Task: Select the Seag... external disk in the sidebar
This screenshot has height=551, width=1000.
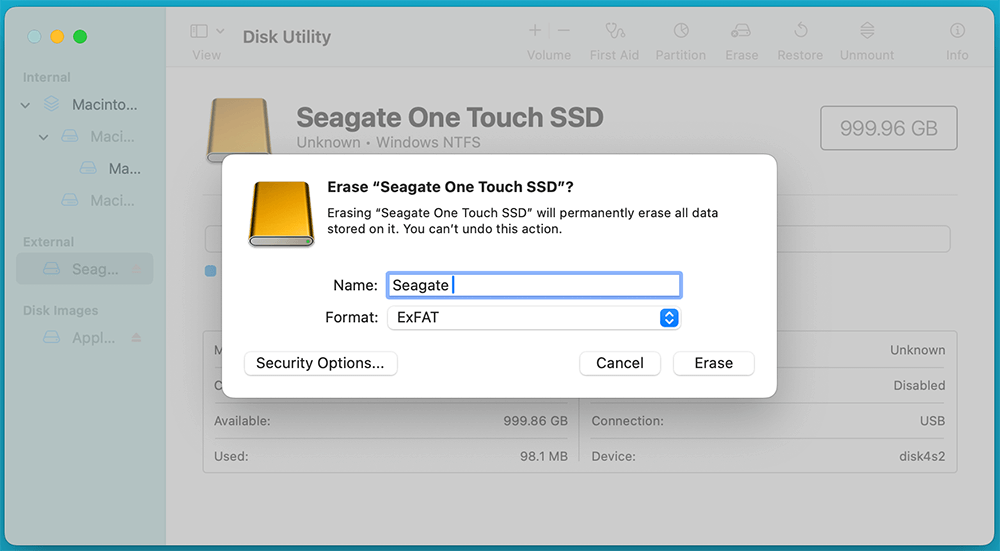Action: [x=85, y=269]
